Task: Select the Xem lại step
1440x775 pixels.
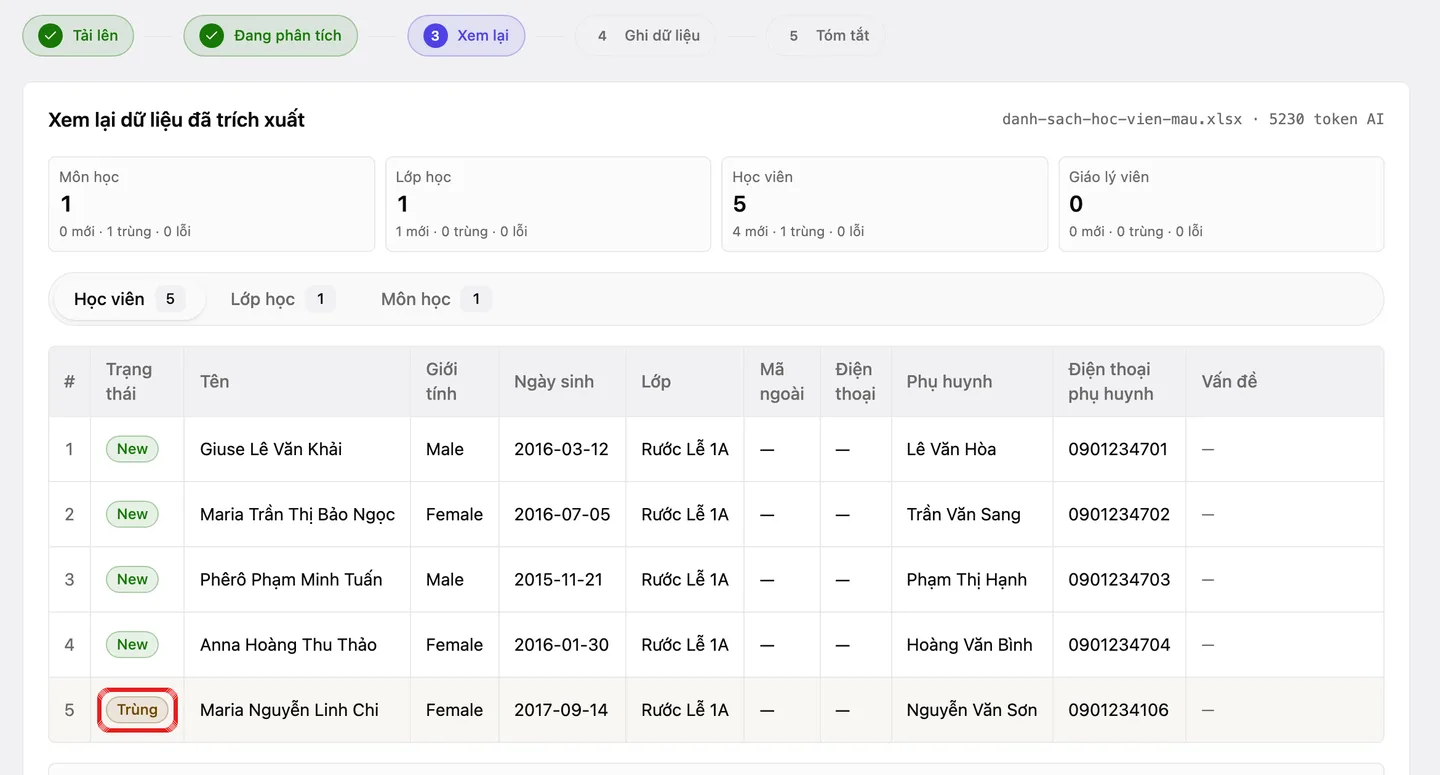Action: (466, 36)
